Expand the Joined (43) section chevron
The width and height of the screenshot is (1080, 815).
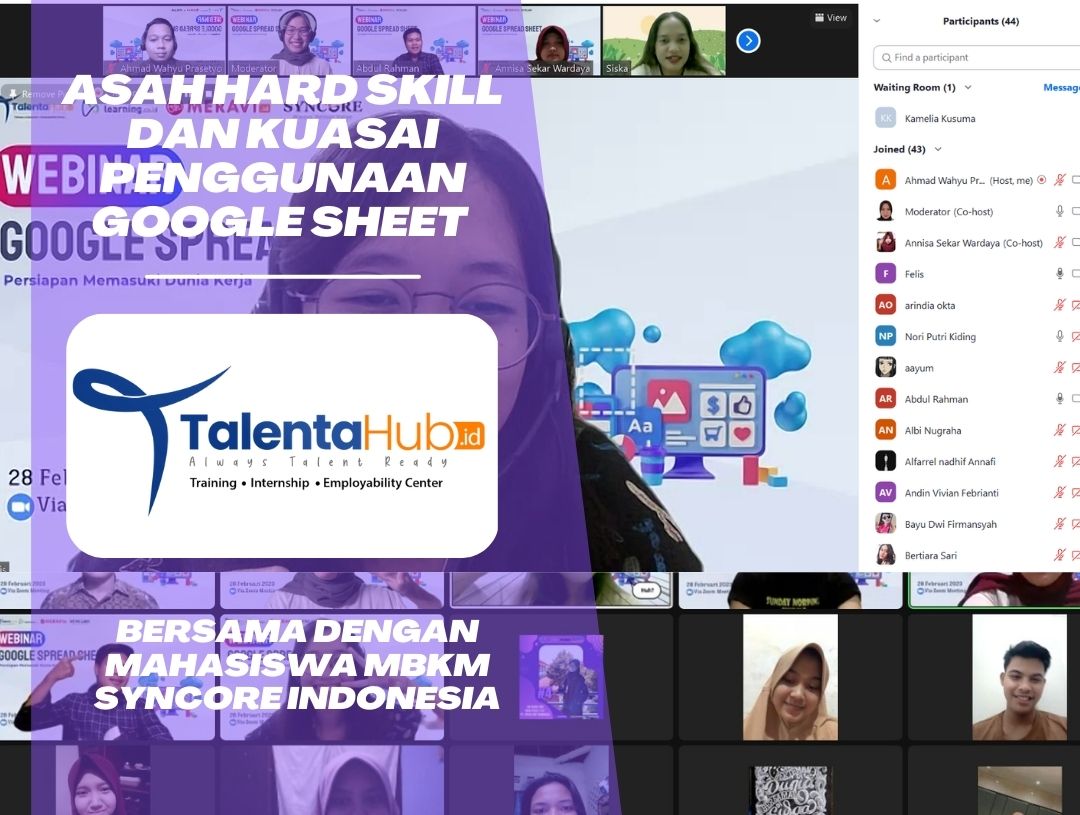[938, 150]
